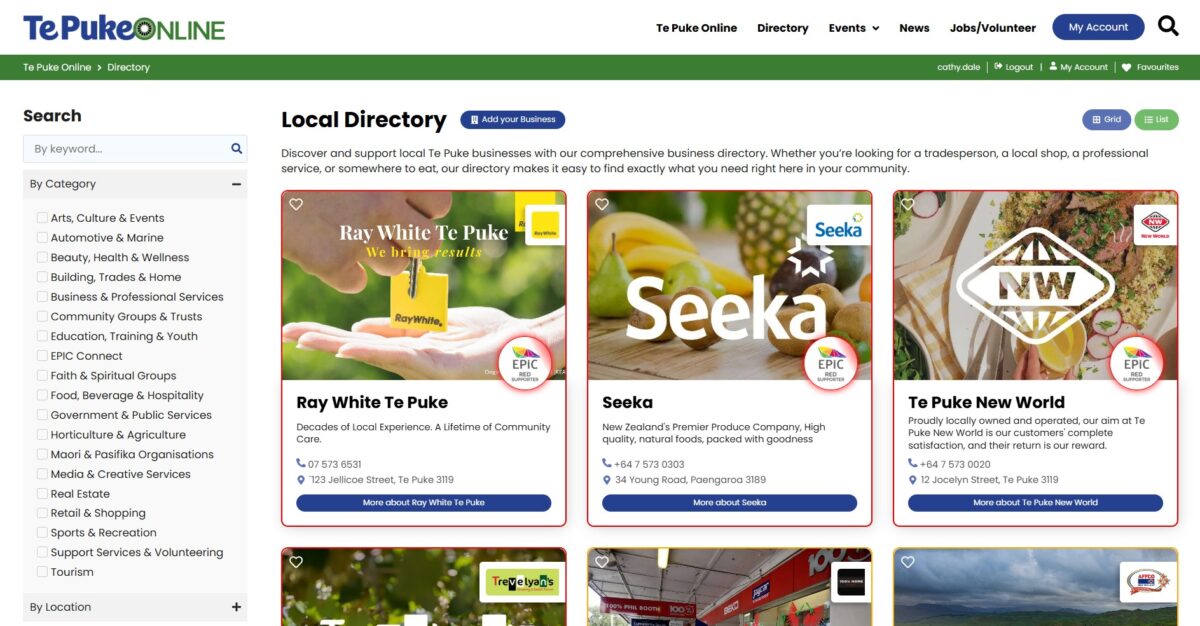The height and width of the screenshot is (626, 1200).
Task: Open the Te Puke New World card image
Action: (x=1036, y=286)
